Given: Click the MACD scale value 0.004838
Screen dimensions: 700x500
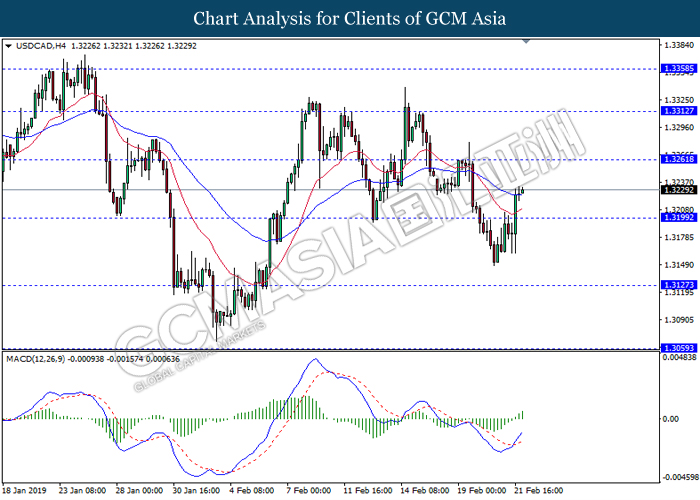Looking at the screenshot, I should click(679, 357).
